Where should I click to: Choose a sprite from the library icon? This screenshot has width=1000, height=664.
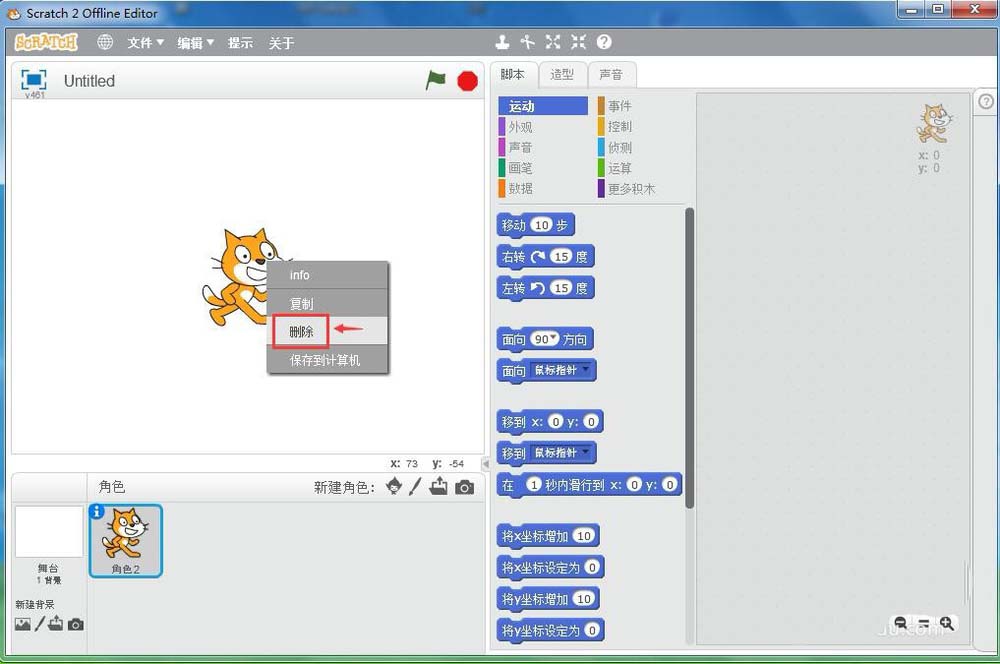393,487
